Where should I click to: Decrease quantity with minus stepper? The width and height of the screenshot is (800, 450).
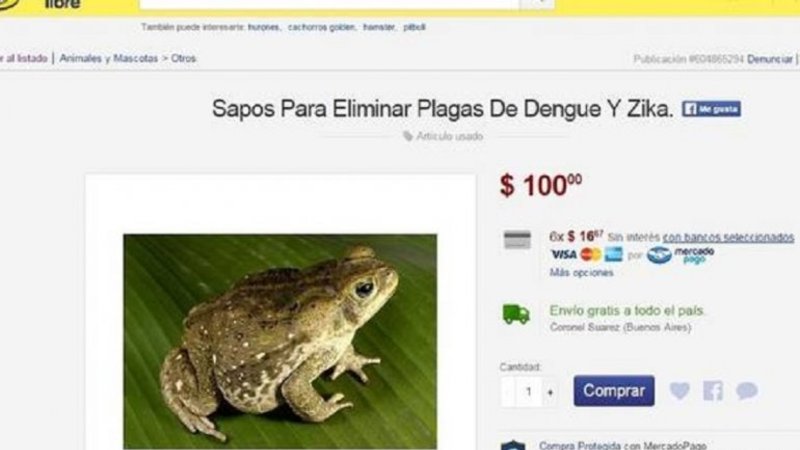coord(508,392)
